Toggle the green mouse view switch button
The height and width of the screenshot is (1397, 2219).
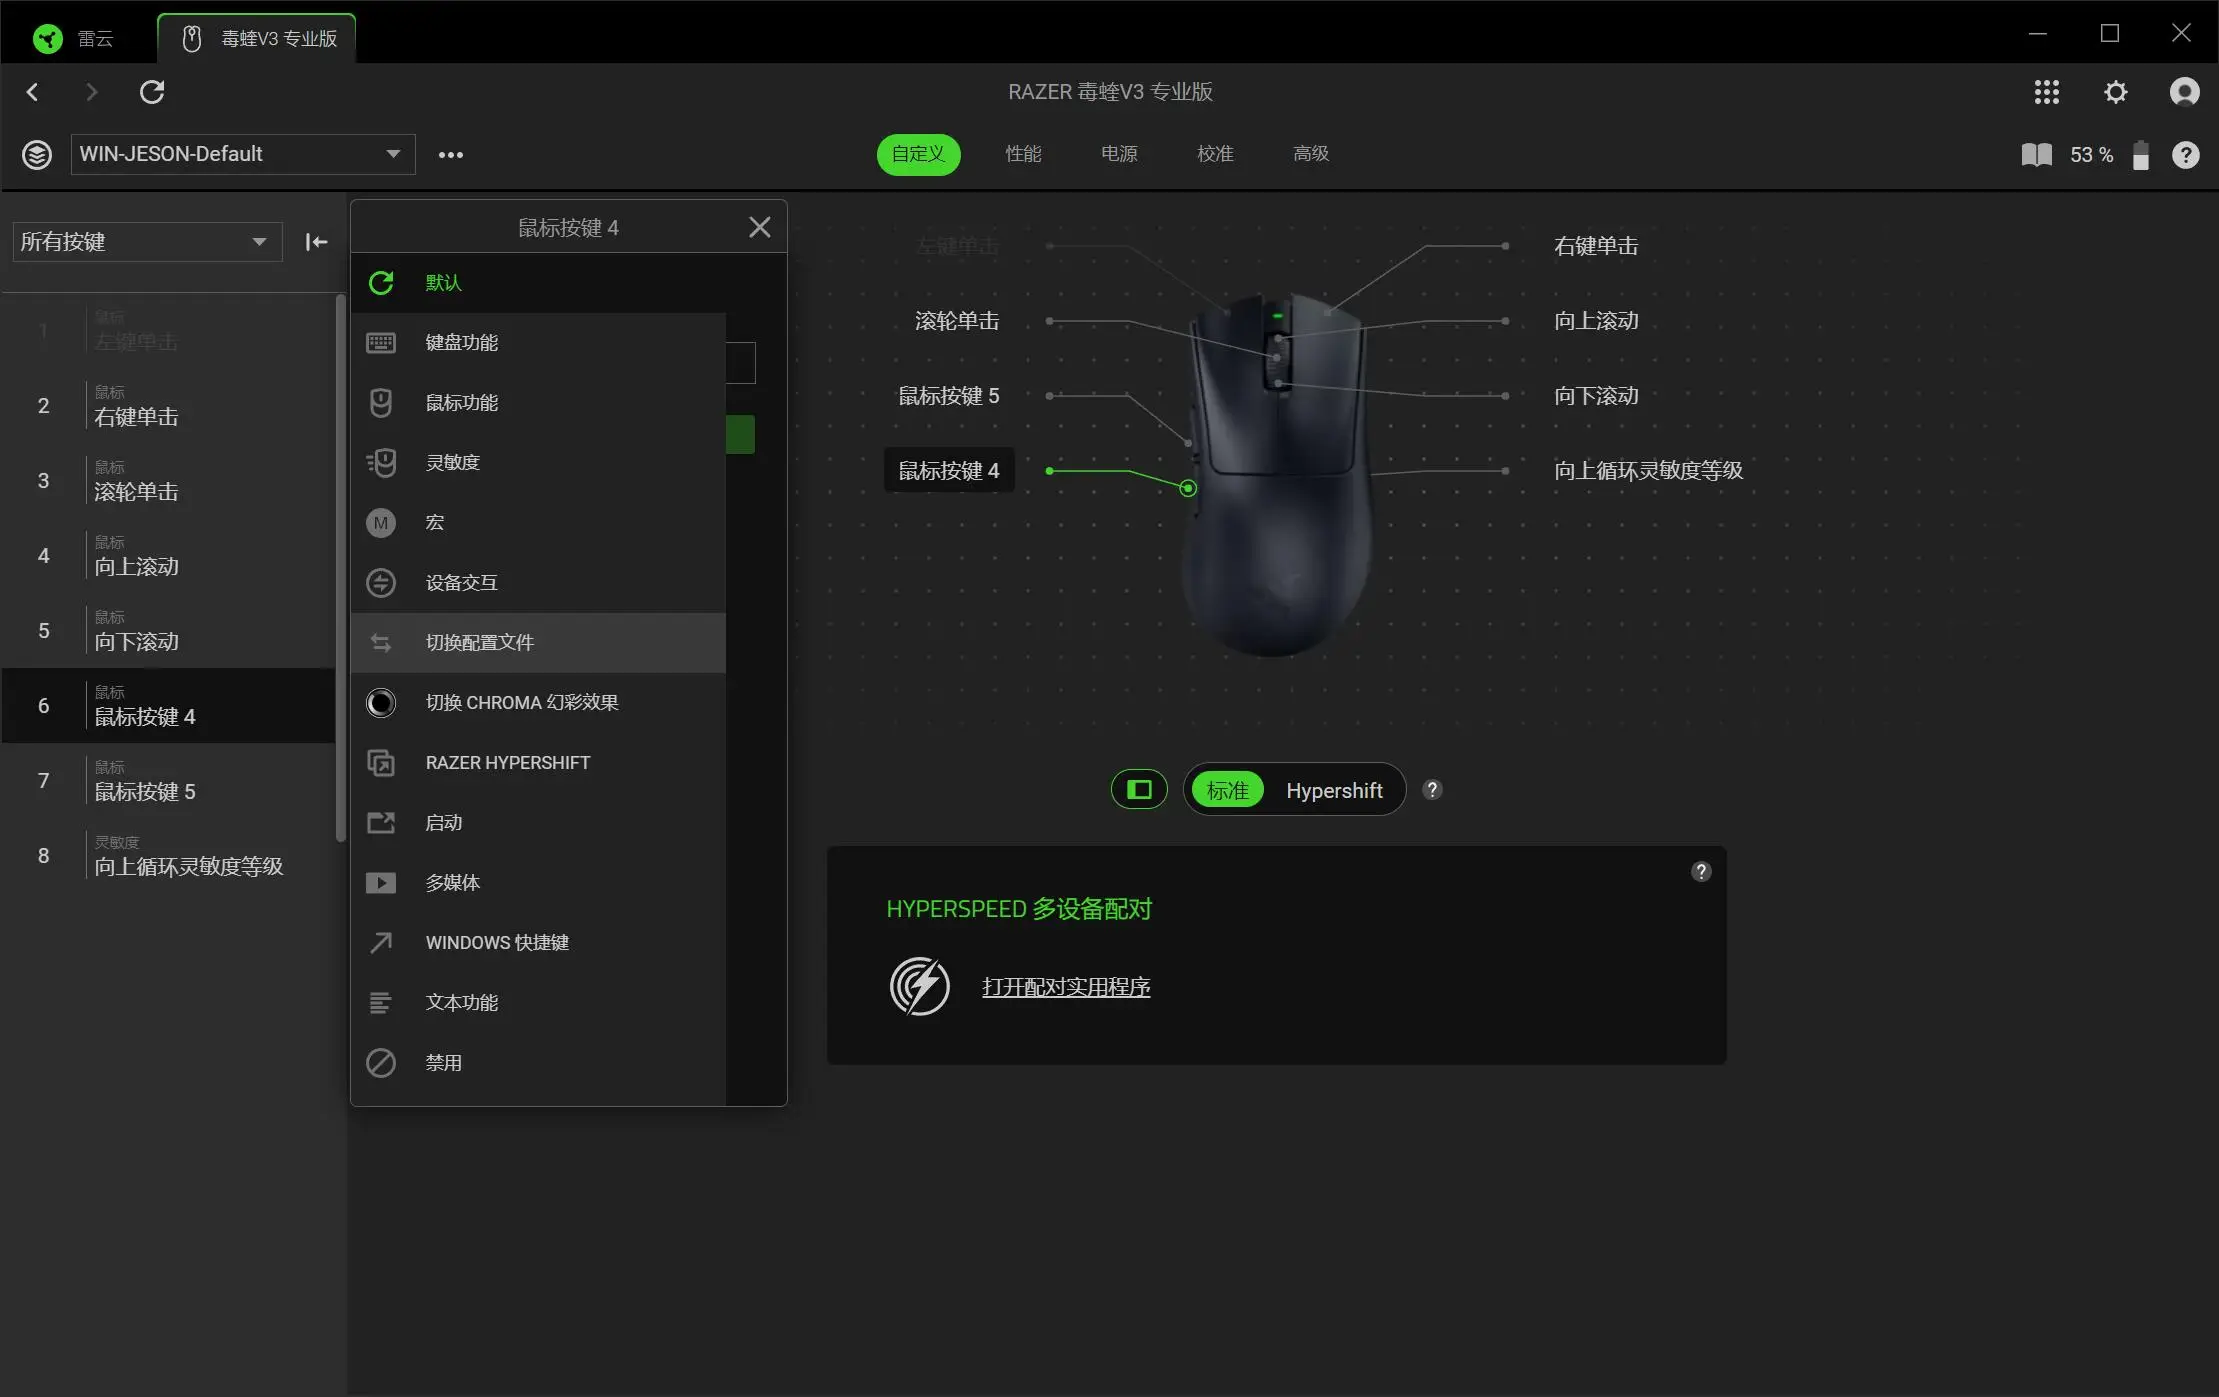pyautogui.click(x=1139, y=790)
